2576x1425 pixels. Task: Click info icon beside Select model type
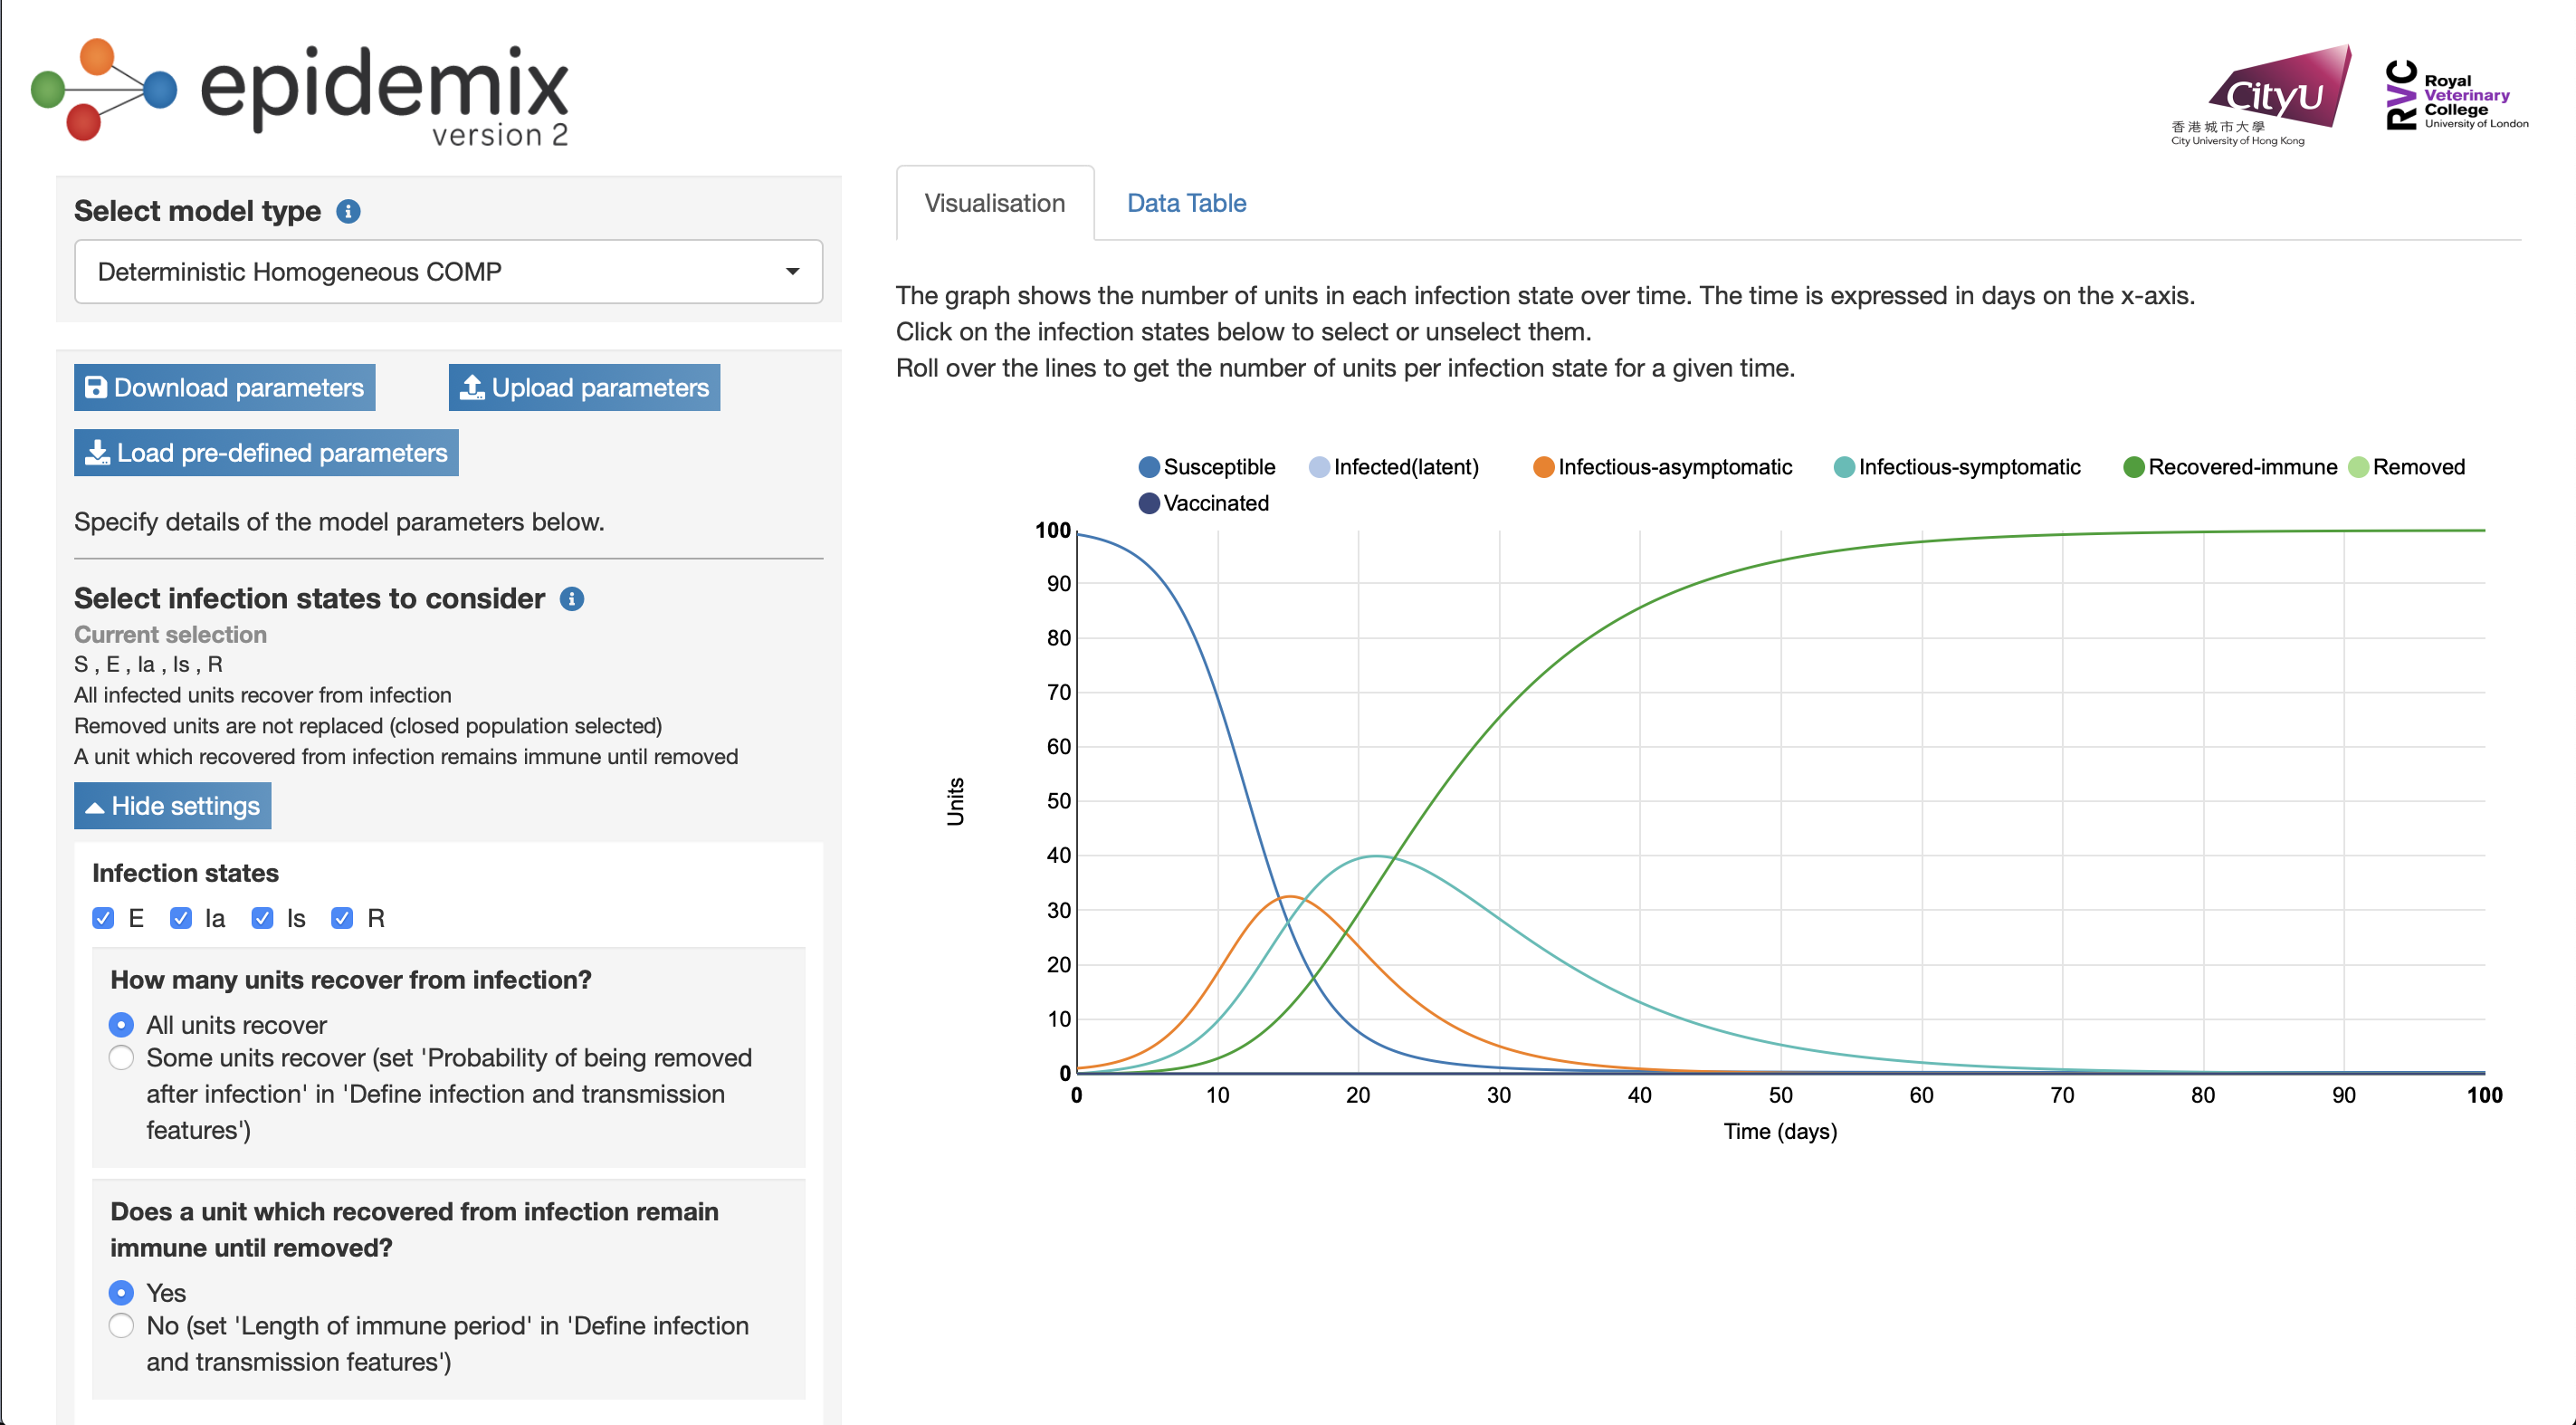pos(348,212)
